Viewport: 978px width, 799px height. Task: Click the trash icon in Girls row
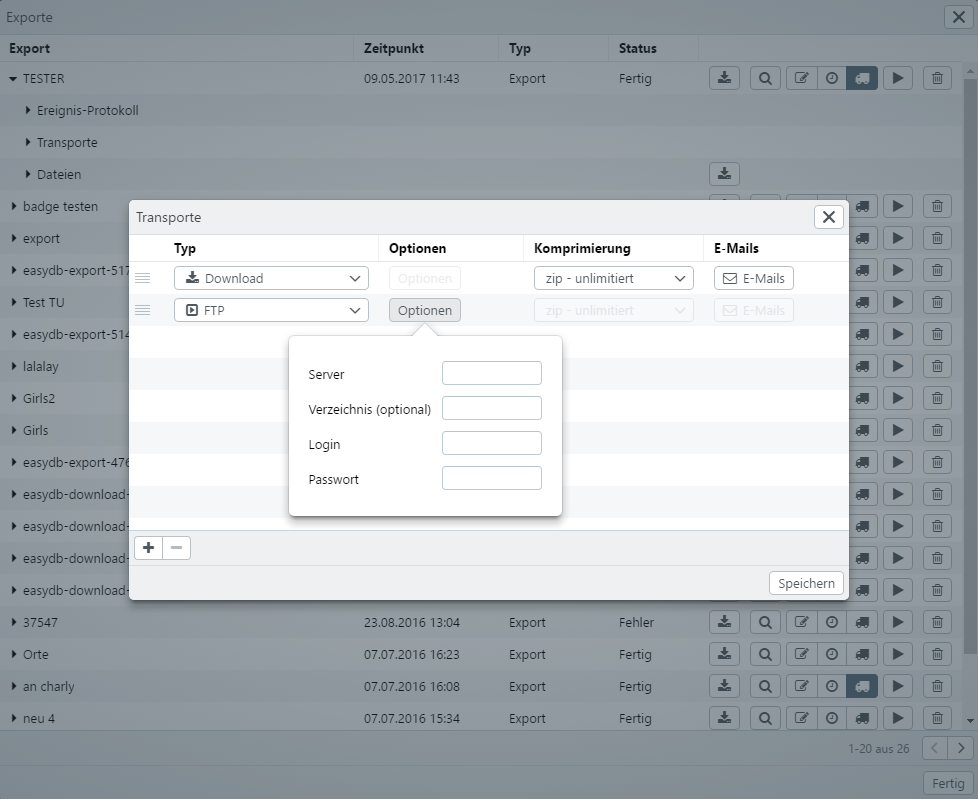(x=937, y=430)
